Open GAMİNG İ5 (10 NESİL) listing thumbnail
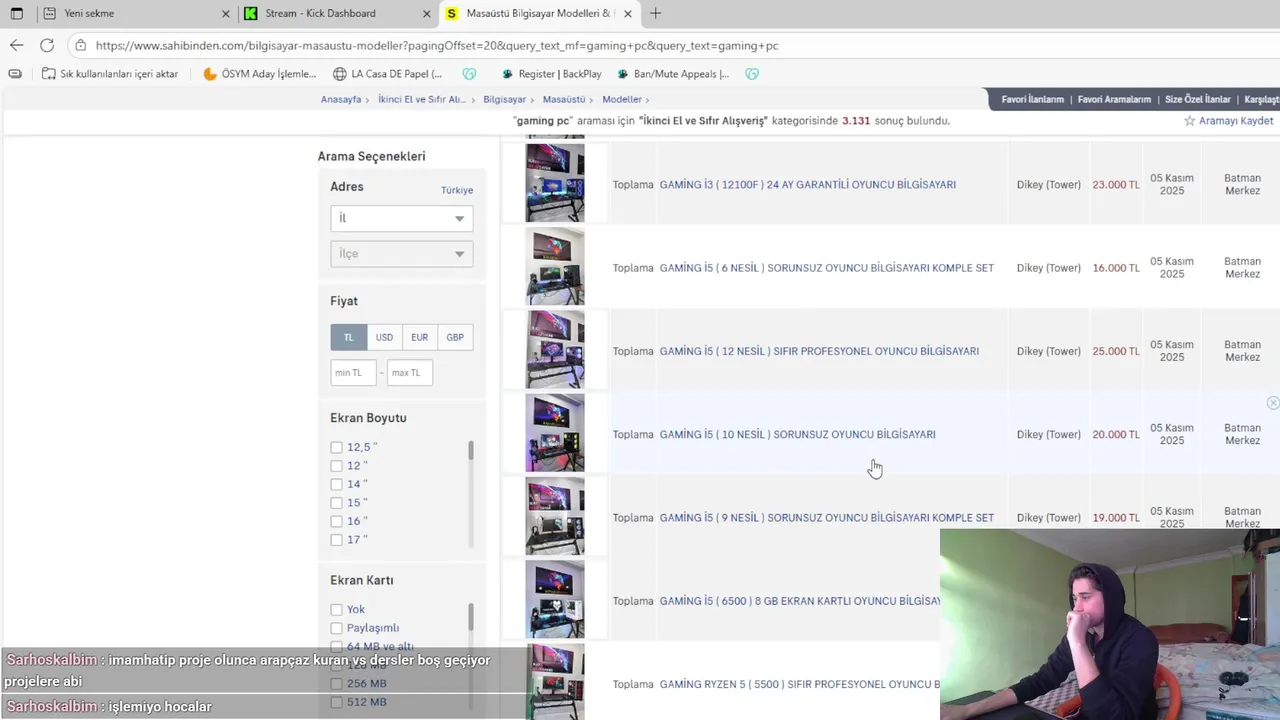 (555, 433)
